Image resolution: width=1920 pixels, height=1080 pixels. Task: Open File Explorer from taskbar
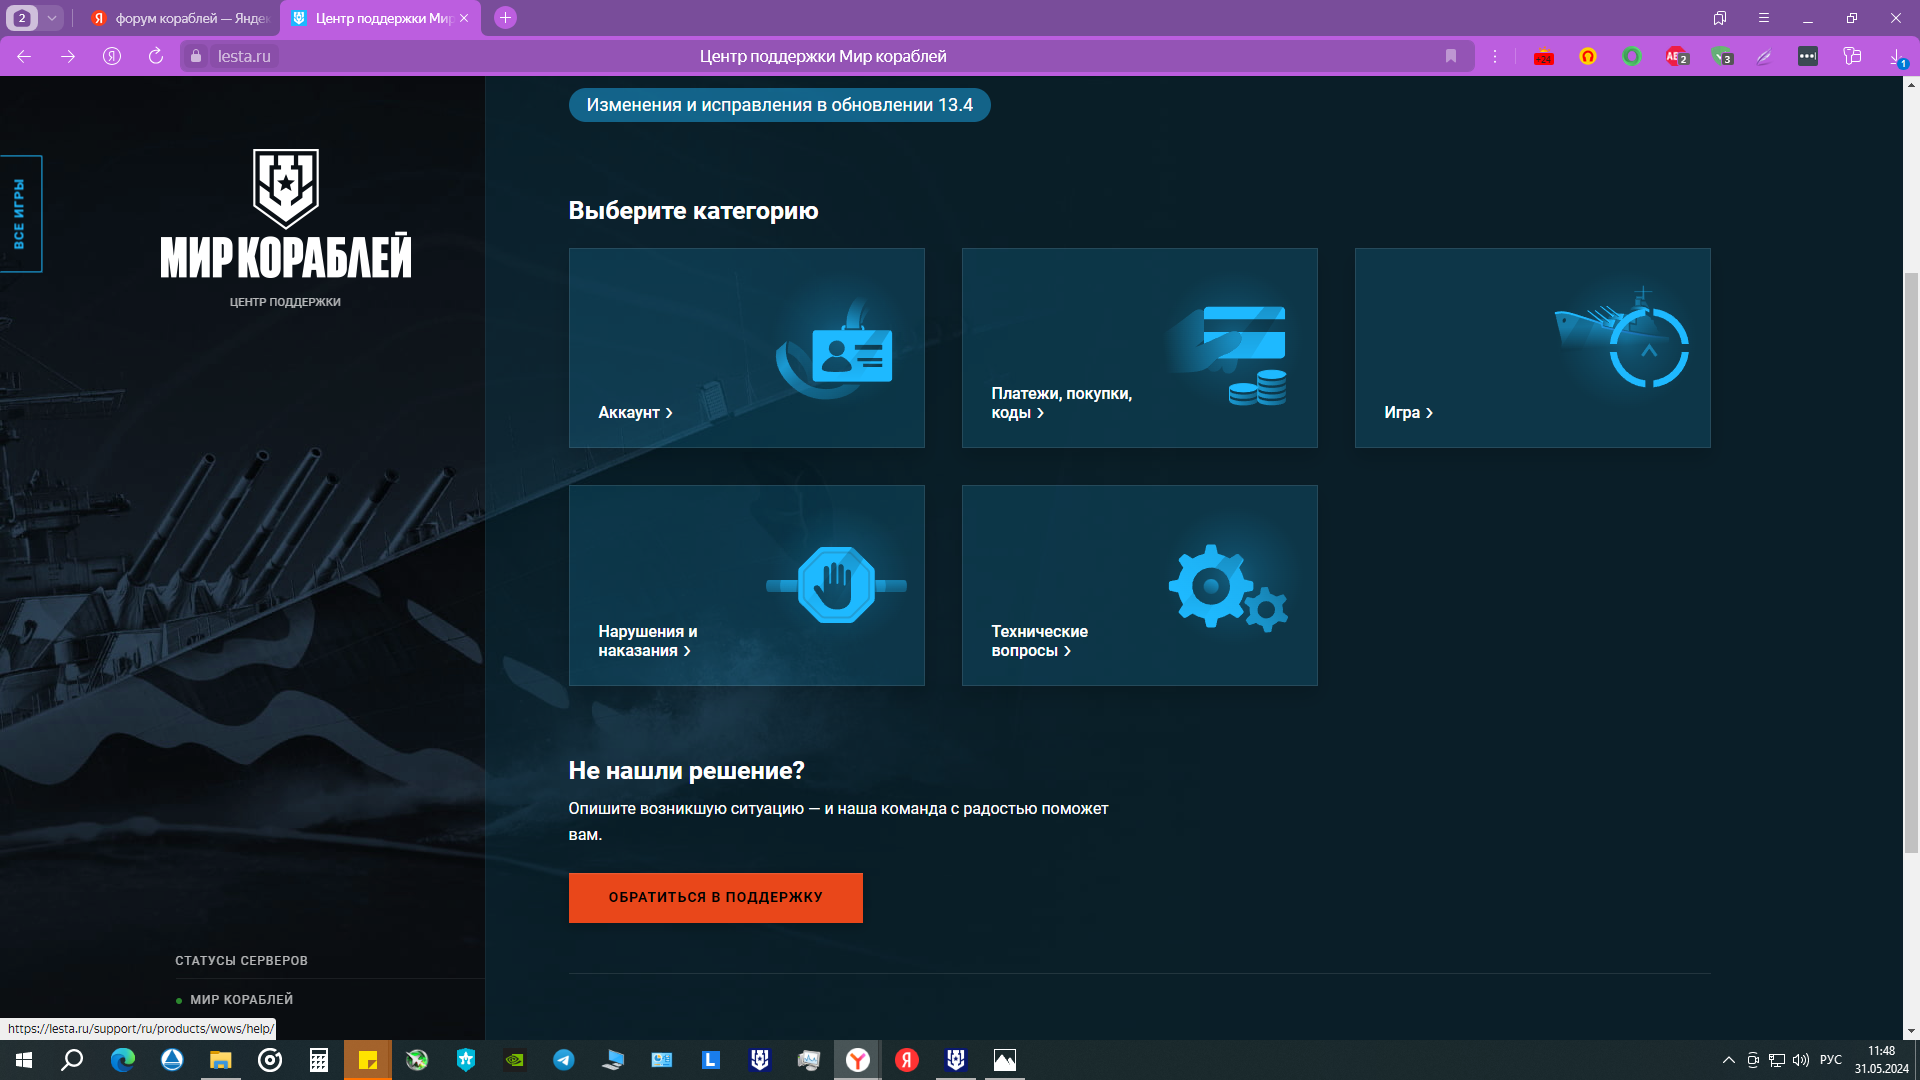[x=220, y=1060]
